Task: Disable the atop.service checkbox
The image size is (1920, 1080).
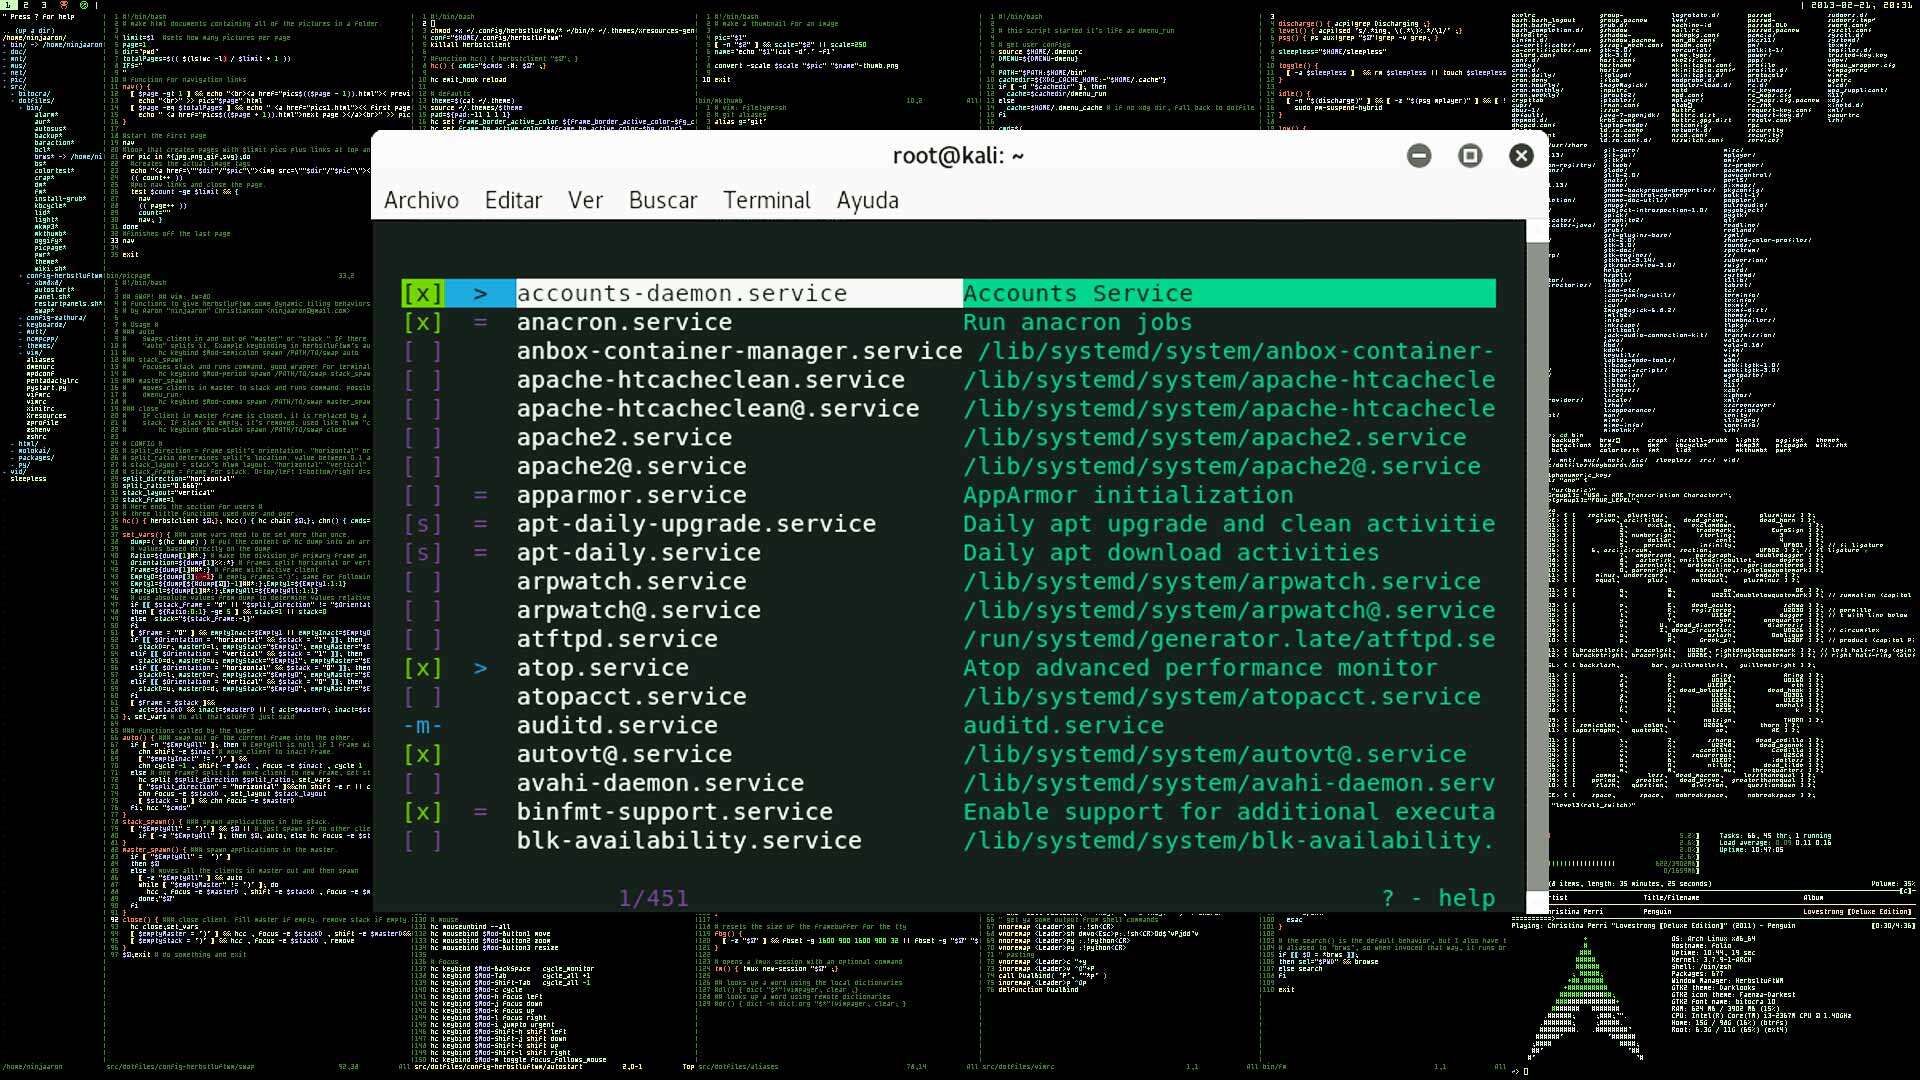Action: tap(422, 667)
